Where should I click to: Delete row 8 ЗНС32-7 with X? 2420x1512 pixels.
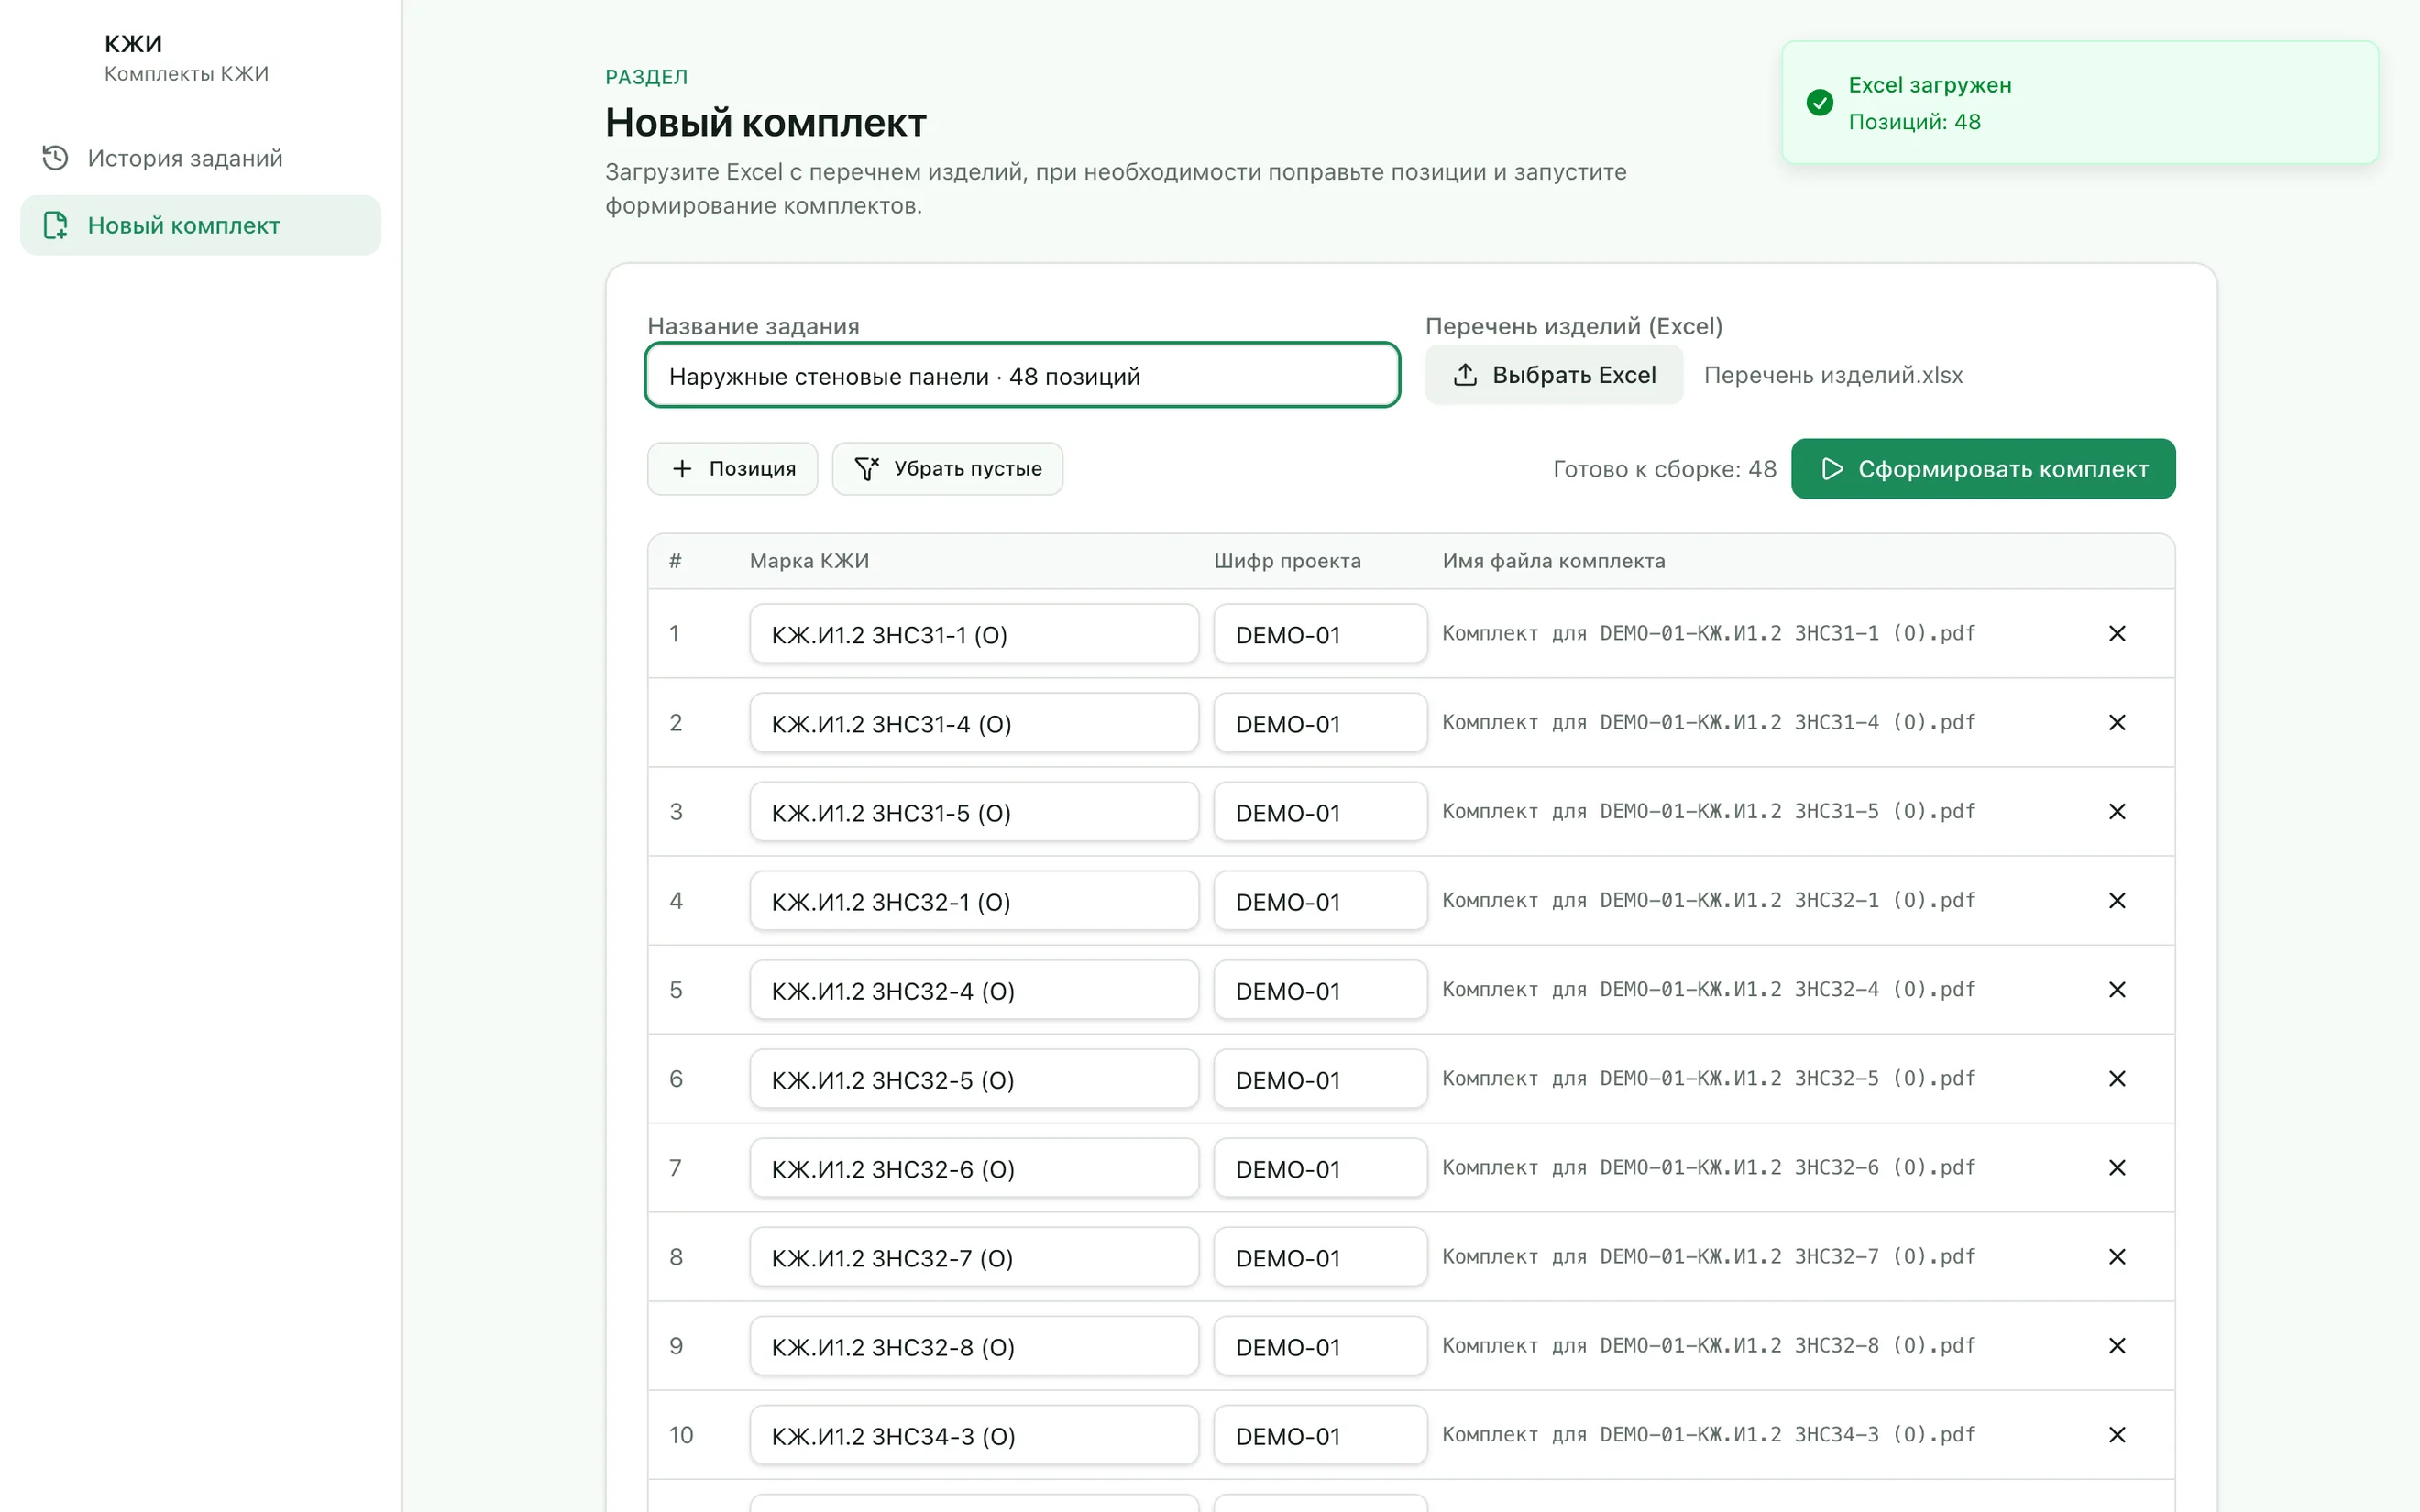point(2117,1257)
